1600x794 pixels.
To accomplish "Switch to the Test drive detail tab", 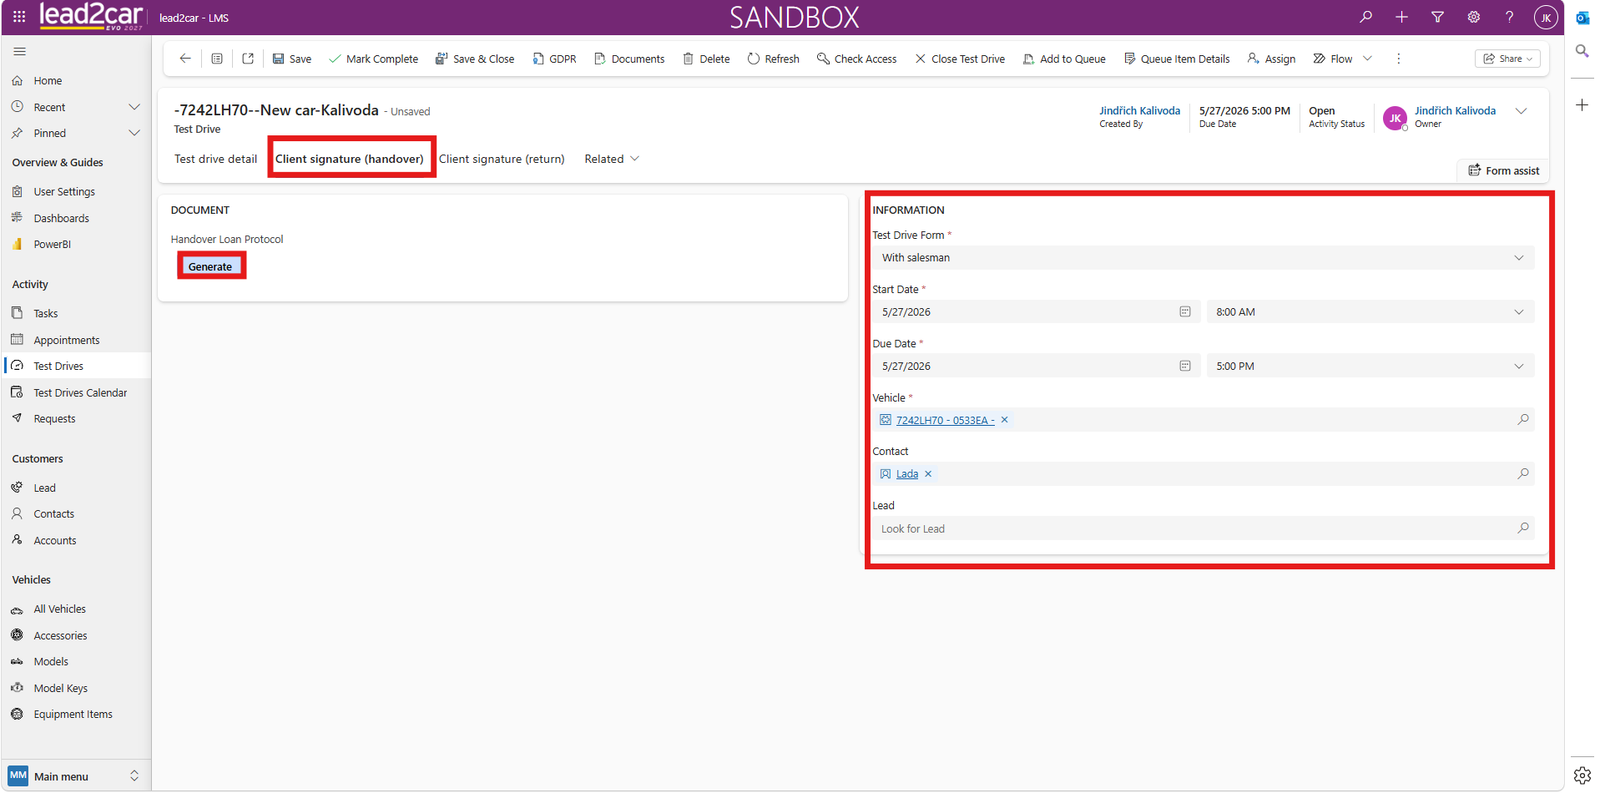I will pos(216,159).
